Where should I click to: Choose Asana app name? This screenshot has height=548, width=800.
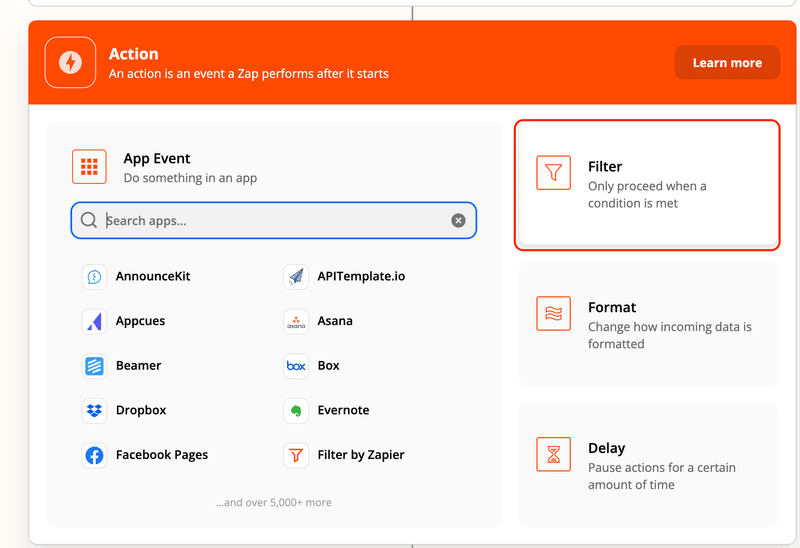click(x=335, y=321)
